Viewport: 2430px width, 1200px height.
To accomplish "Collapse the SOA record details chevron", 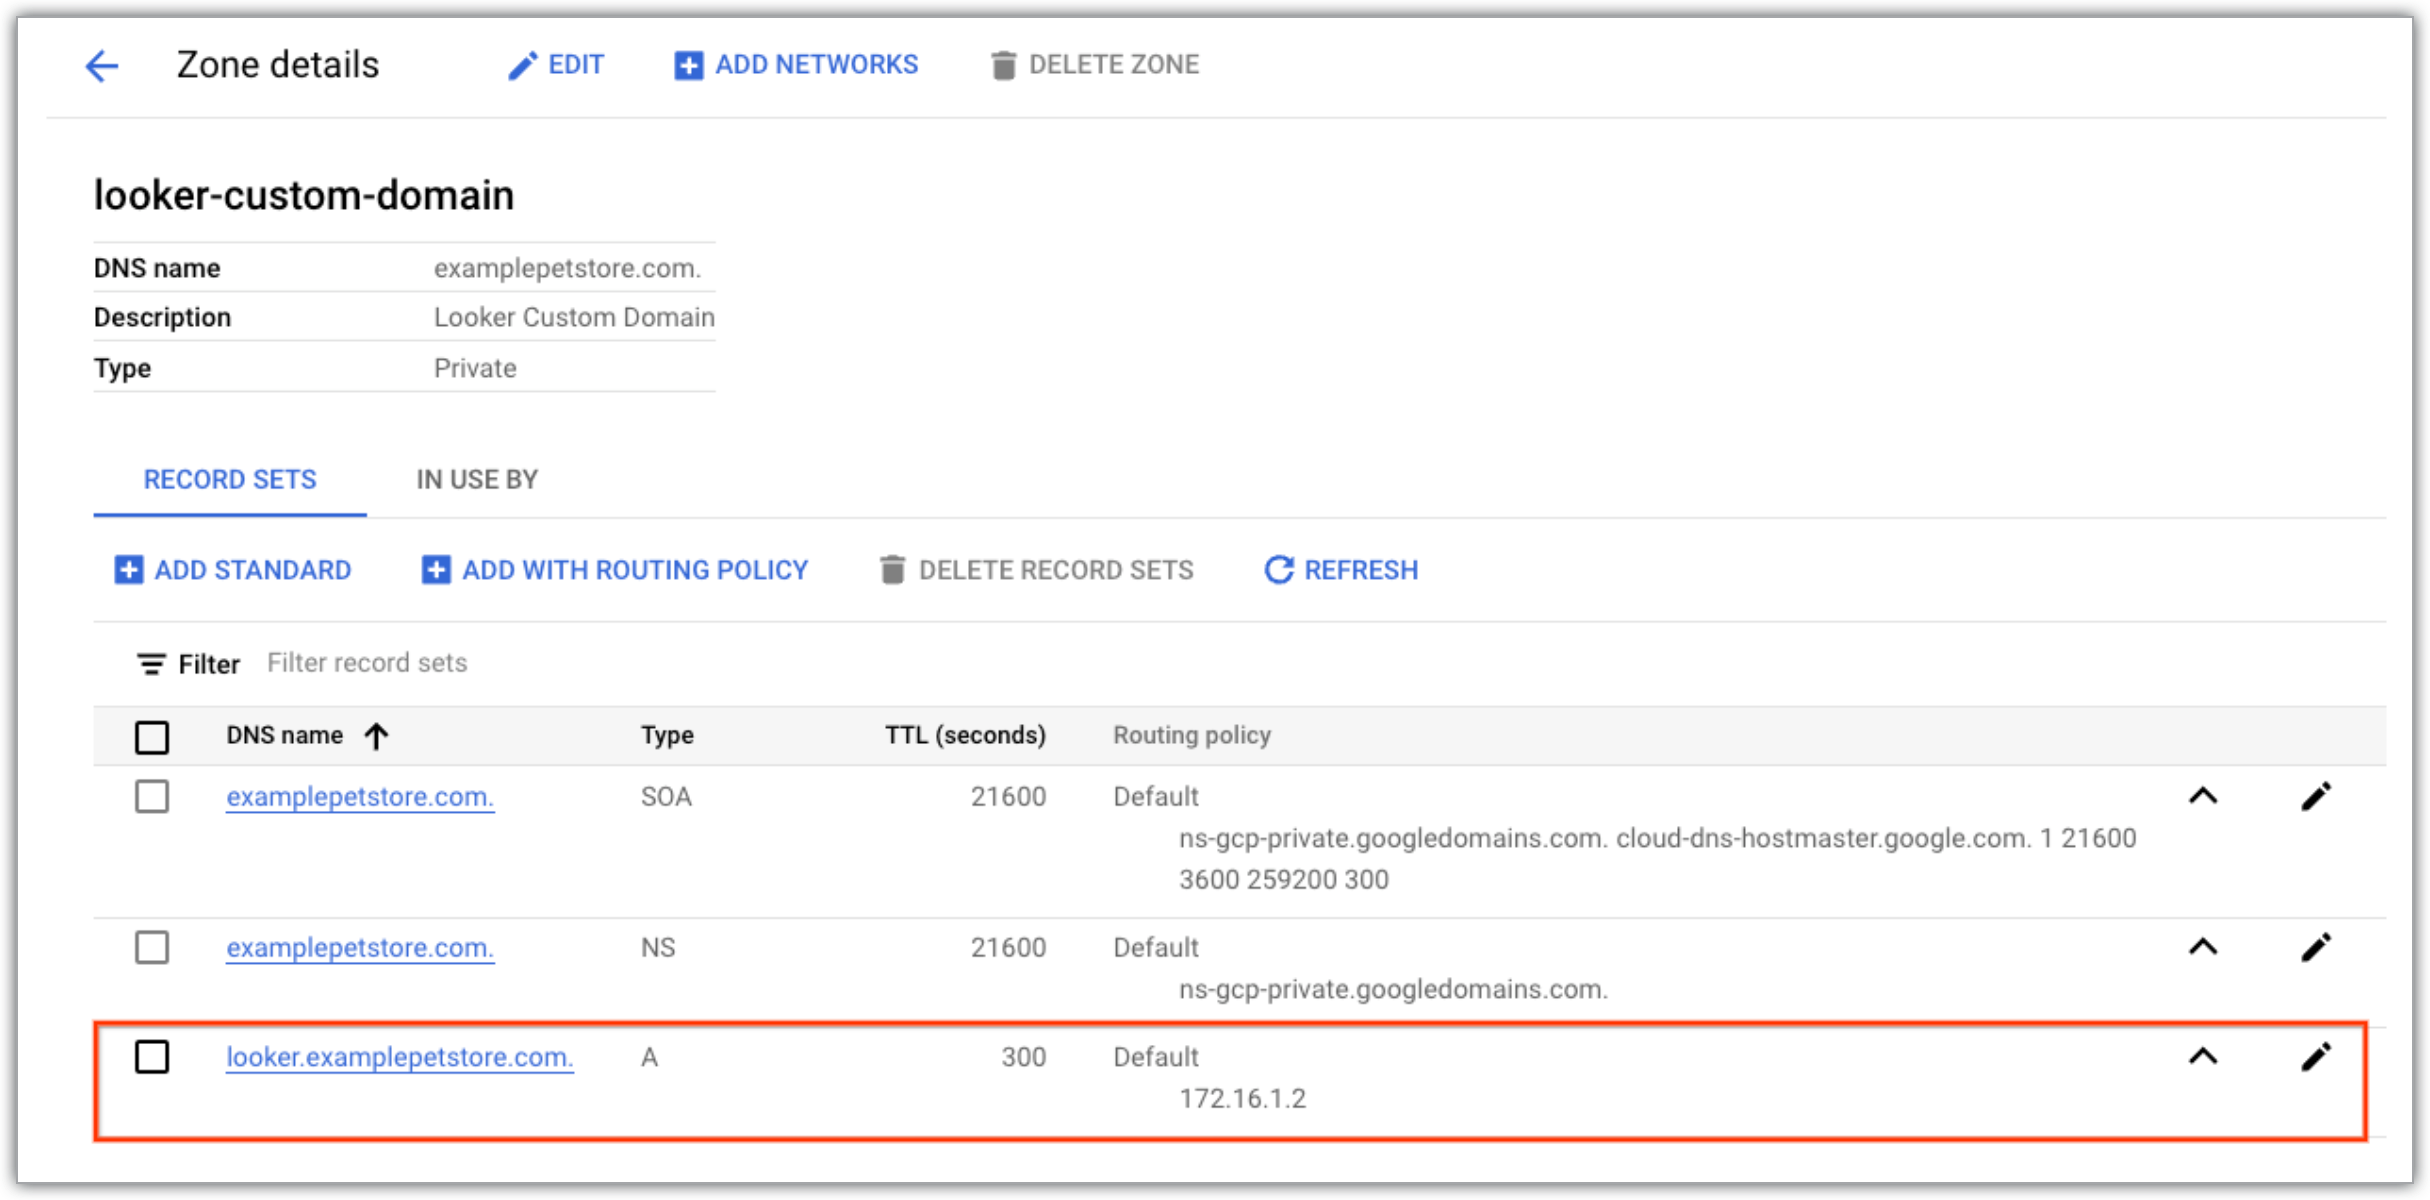I will (2203, 797).
